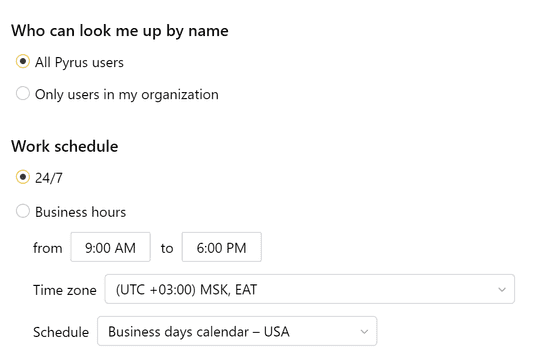Click the Schedule label text
Viewport: 534px width, 364px height.
61,332
